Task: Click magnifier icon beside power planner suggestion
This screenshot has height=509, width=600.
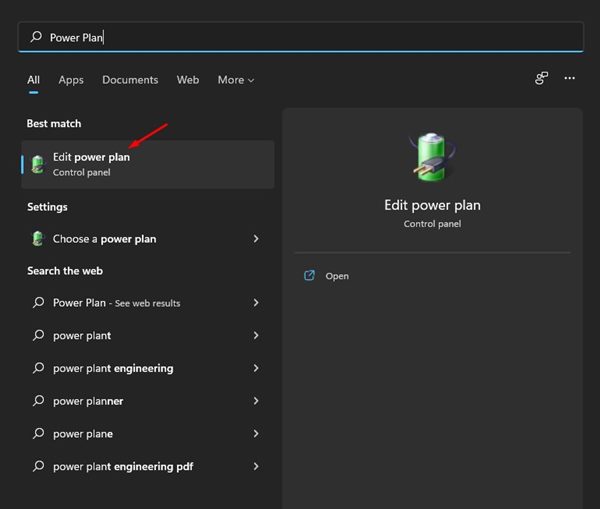Action: (38, 401)
